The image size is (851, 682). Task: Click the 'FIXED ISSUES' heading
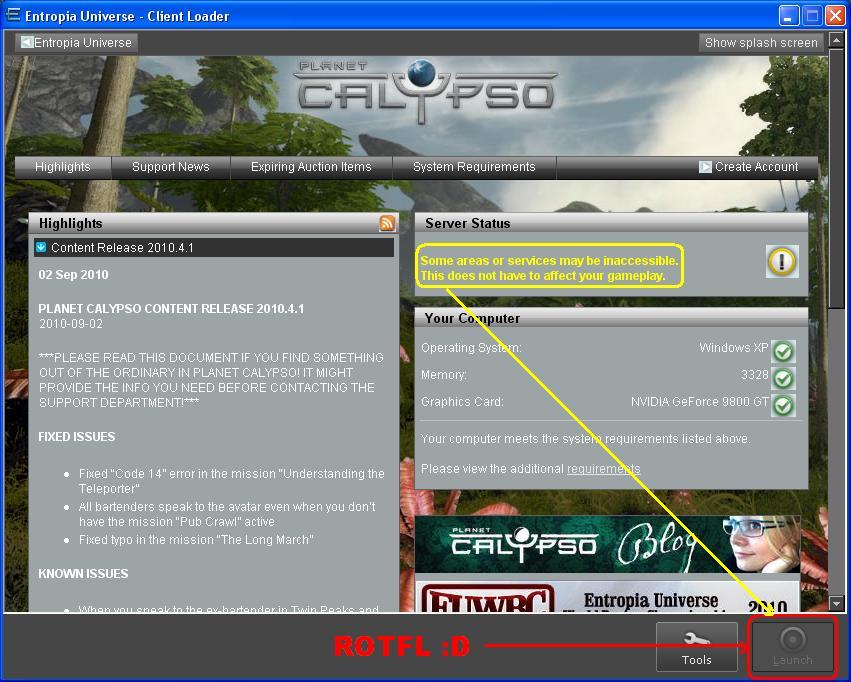click(77, 437)
